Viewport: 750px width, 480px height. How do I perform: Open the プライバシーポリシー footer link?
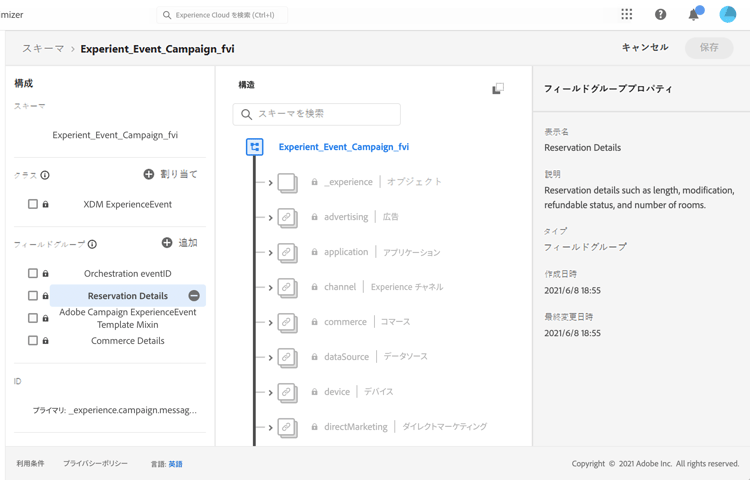[95, 463]
